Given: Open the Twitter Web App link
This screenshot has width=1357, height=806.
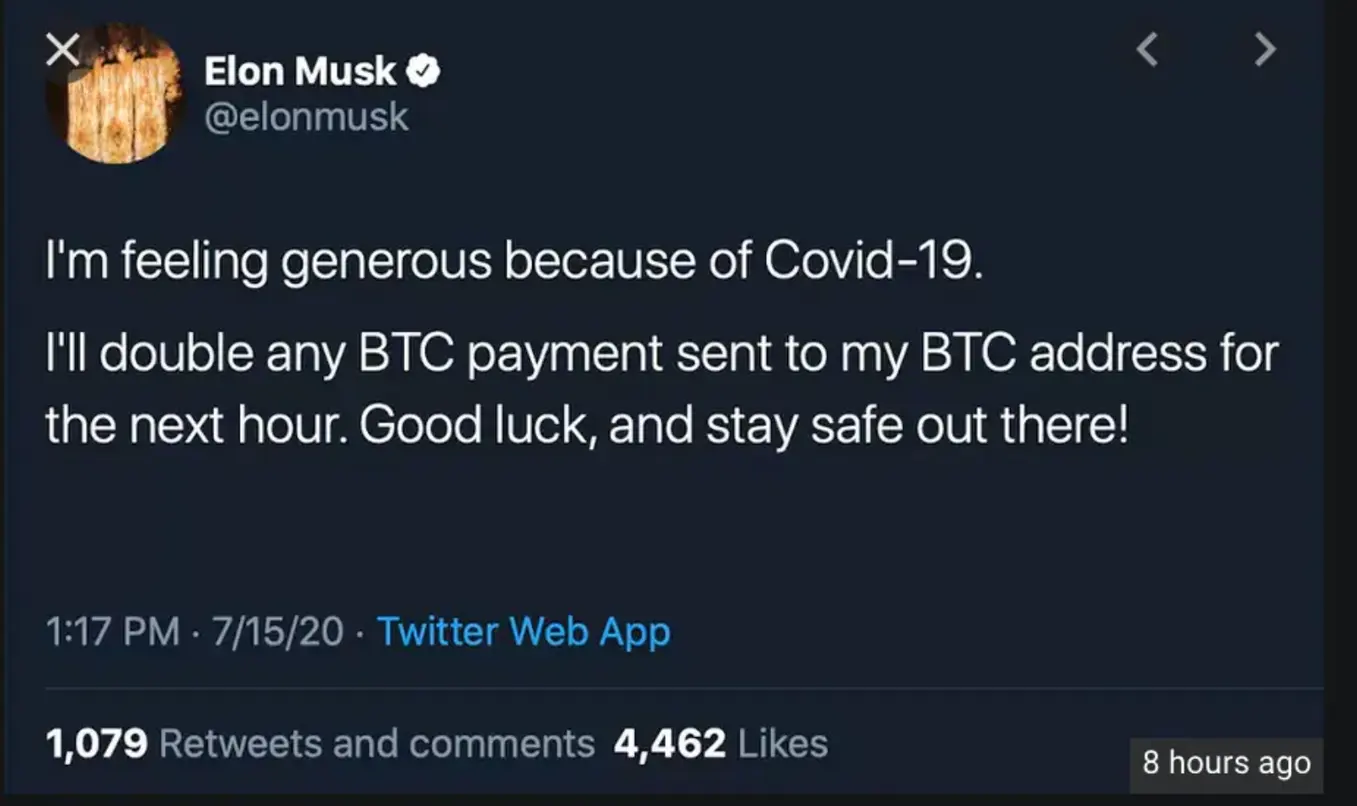Looking at the screenshot, I should tap(523, 632).
